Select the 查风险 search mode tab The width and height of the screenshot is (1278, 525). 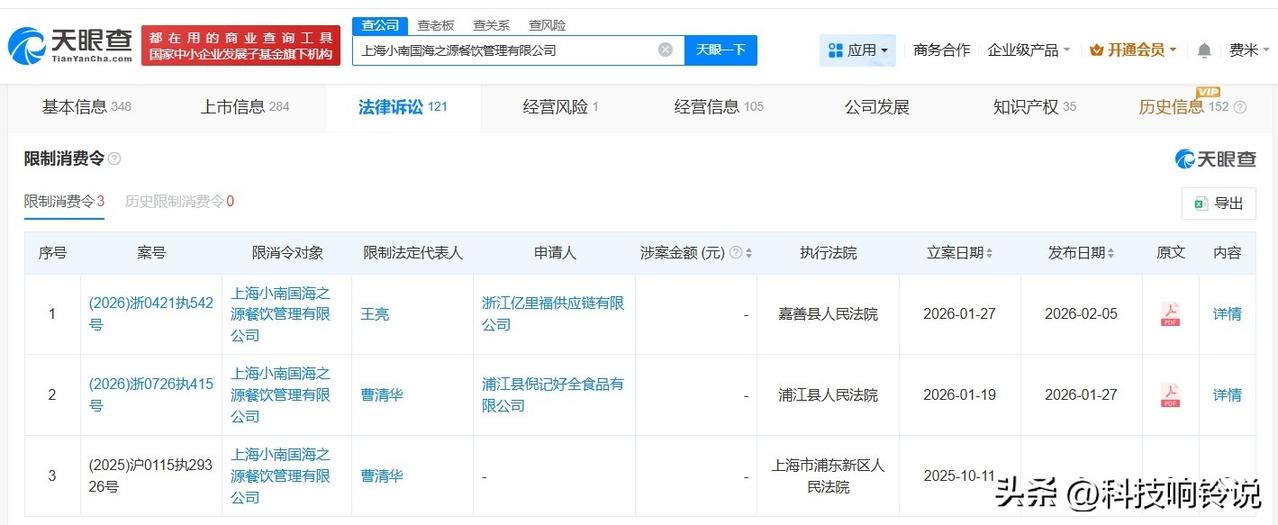coord(547,25)
